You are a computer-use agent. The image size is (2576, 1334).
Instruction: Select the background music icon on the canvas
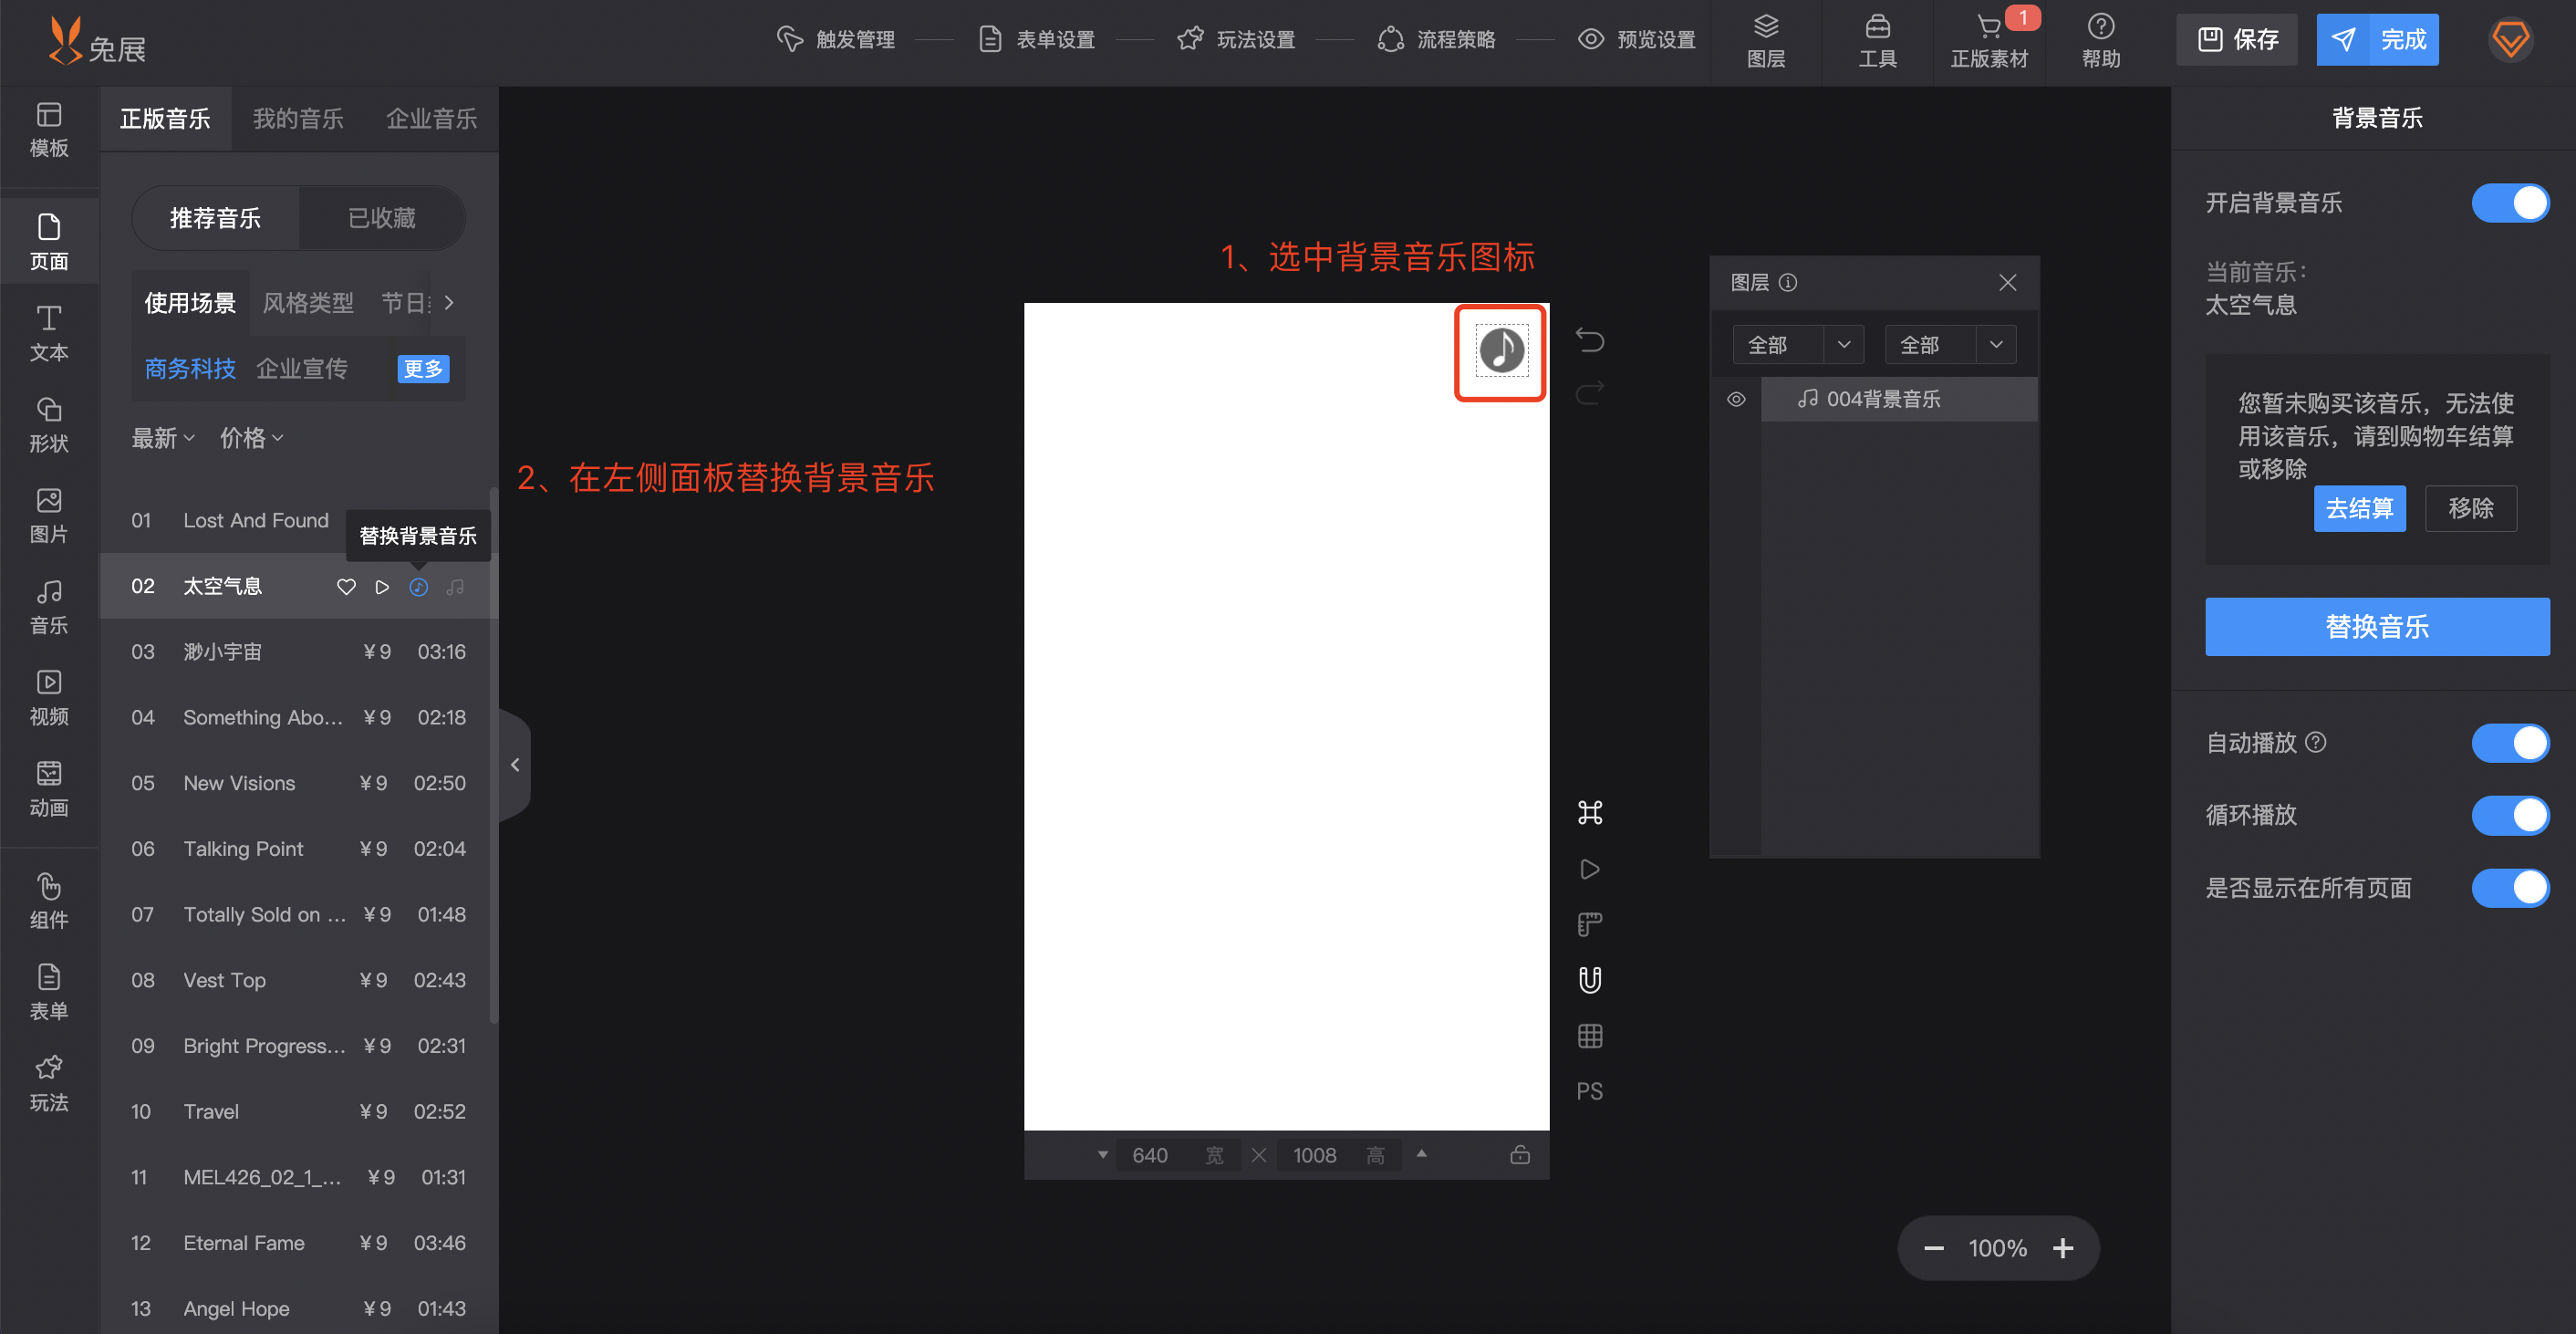click(x=1501, y=351)
